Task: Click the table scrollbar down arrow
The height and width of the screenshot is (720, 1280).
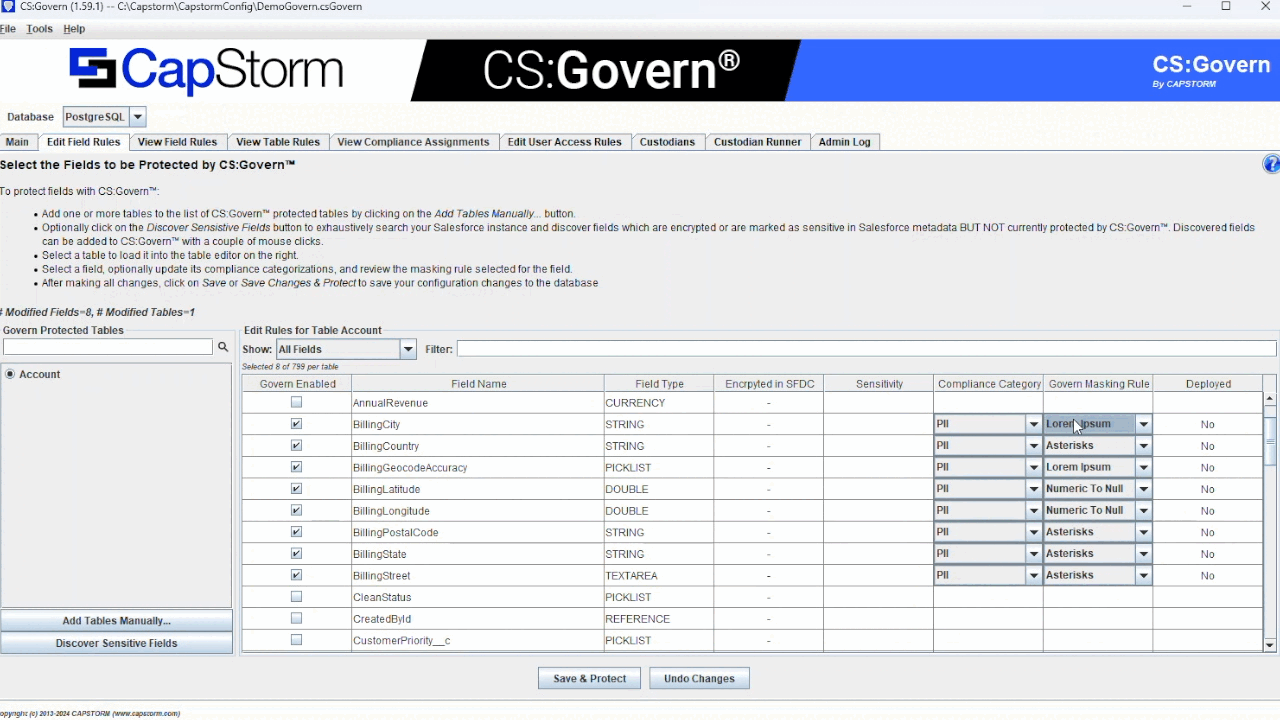Action: [1270, 646]
